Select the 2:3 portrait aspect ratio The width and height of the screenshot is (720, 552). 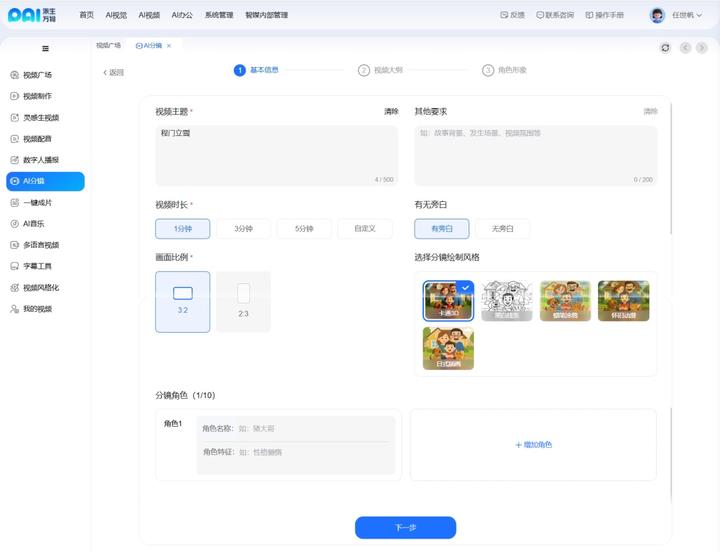pyautogui.click(x=243, y=301)
